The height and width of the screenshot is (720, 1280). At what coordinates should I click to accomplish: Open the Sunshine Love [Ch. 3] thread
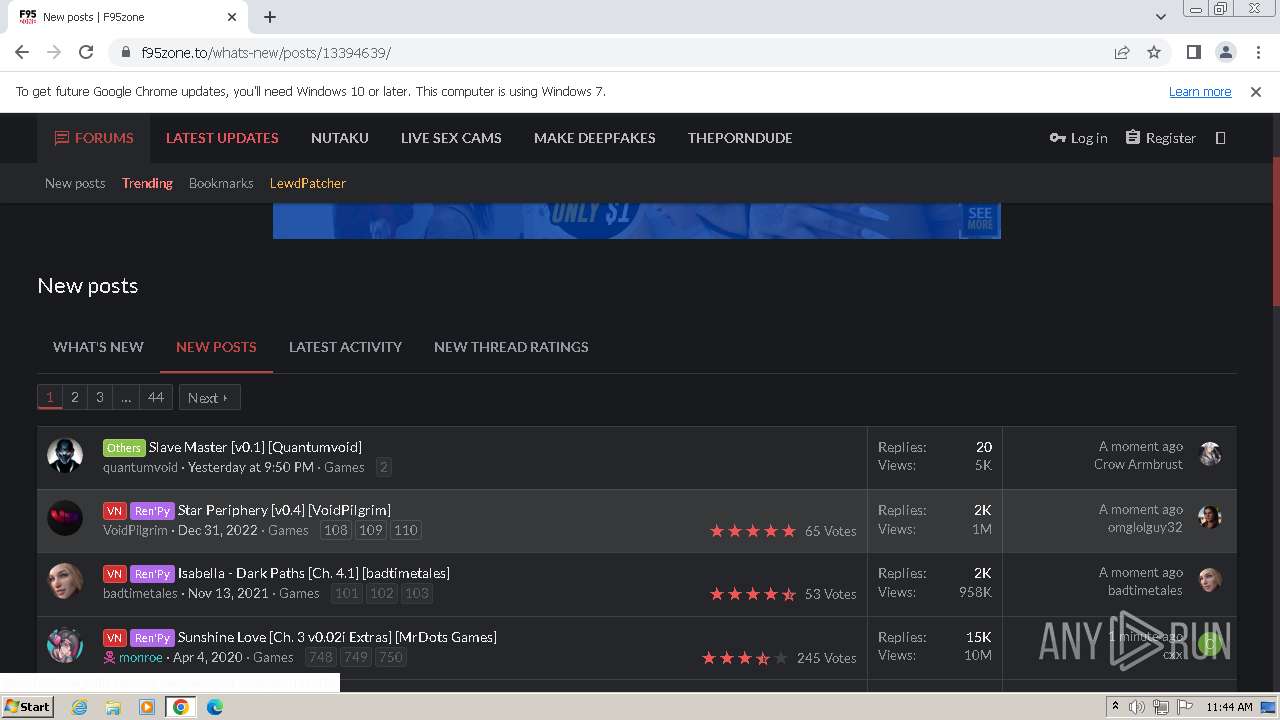click(x=337, y=637)
